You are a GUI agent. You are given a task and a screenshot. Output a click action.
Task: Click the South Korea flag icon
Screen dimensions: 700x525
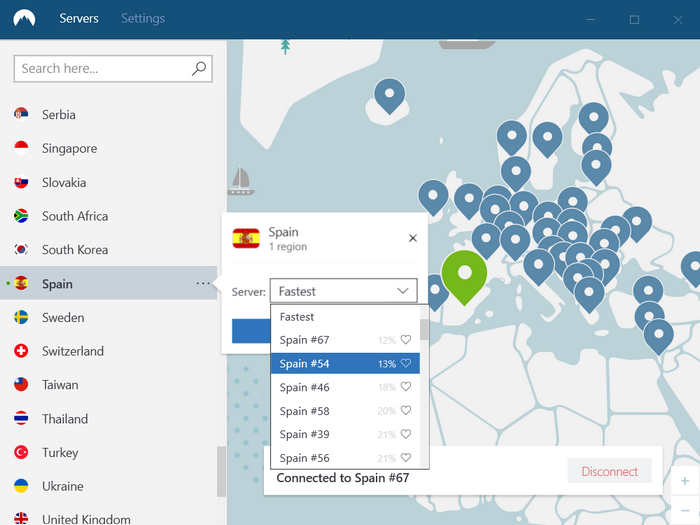click(x=21, y=249)
